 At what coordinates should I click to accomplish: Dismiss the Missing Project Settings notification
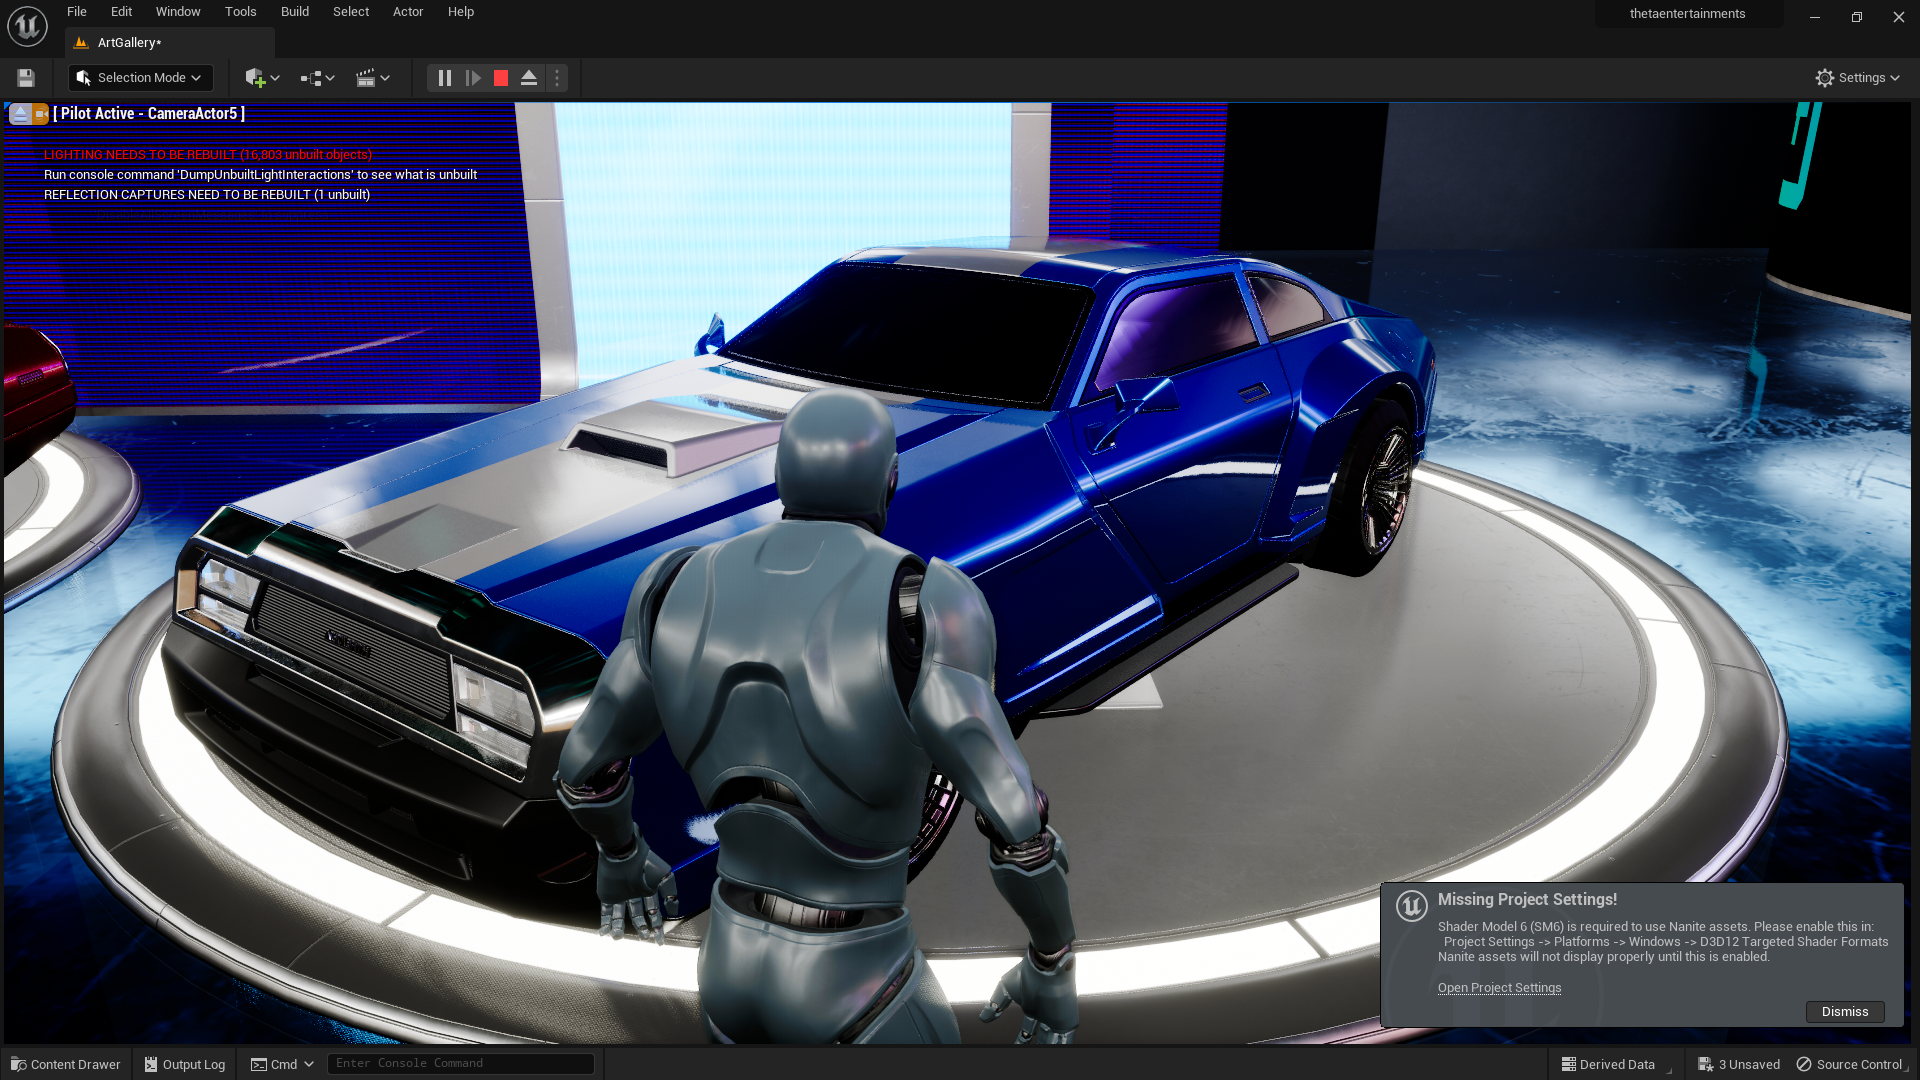tap(1844, 1012)
